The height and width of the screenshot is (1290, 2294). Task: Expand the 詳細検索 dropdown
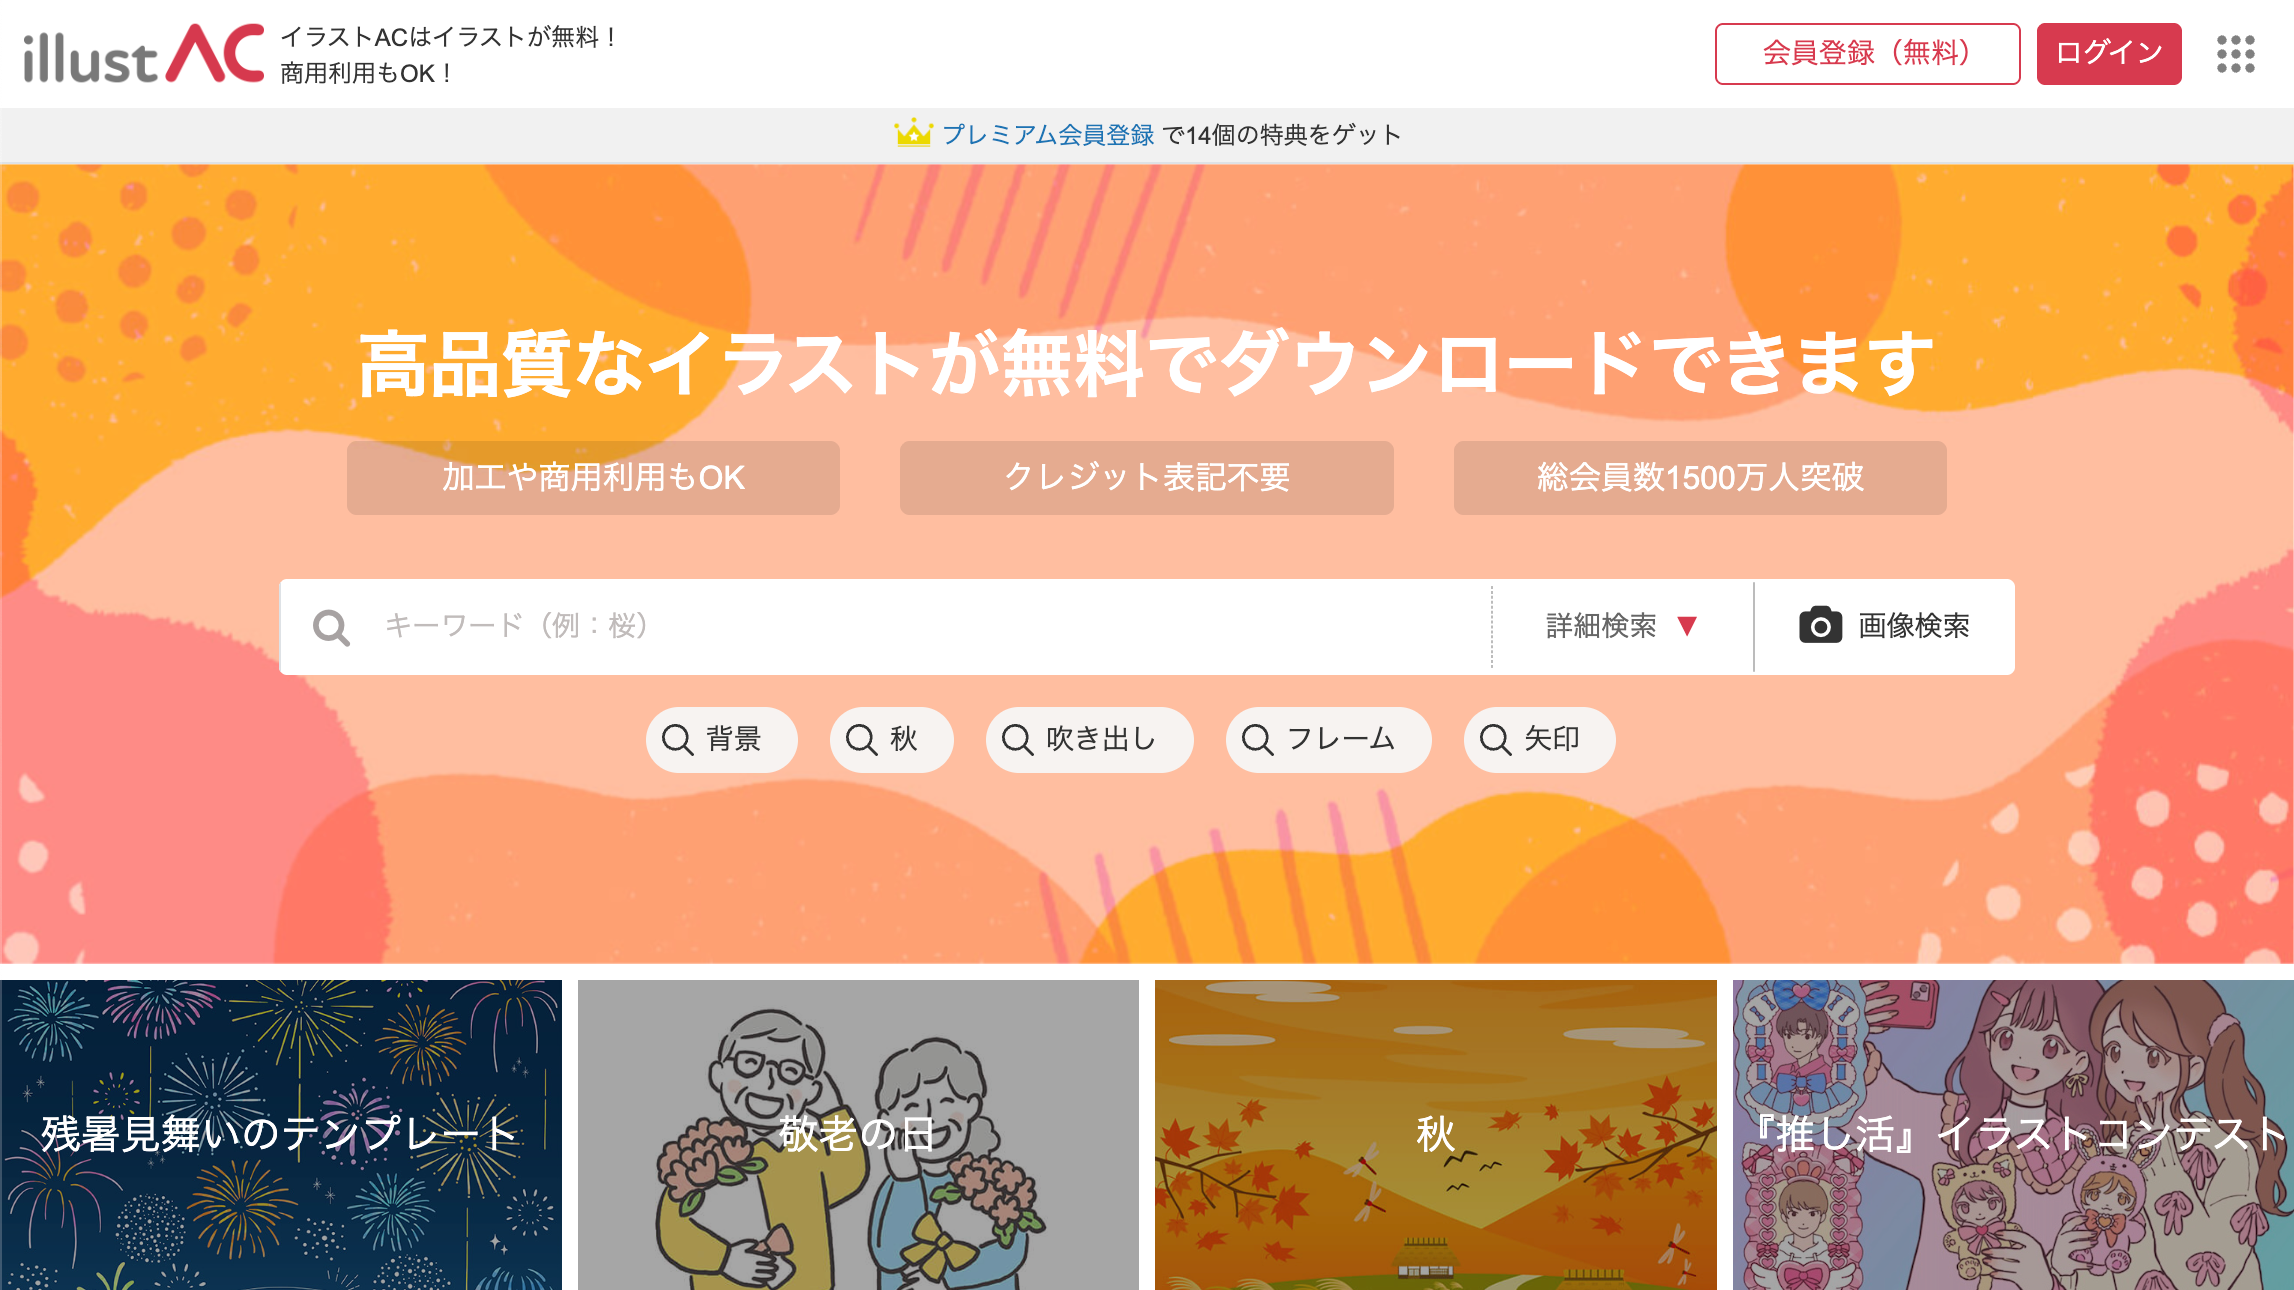click(x=1622, y=626)
